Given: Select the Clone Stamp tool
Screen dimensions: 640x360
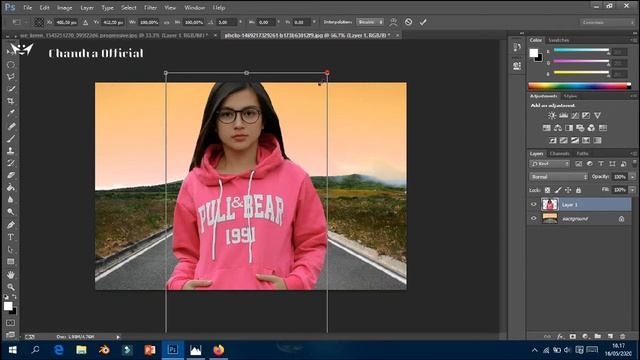Looking at the screenshot, I should click(11, 151).
